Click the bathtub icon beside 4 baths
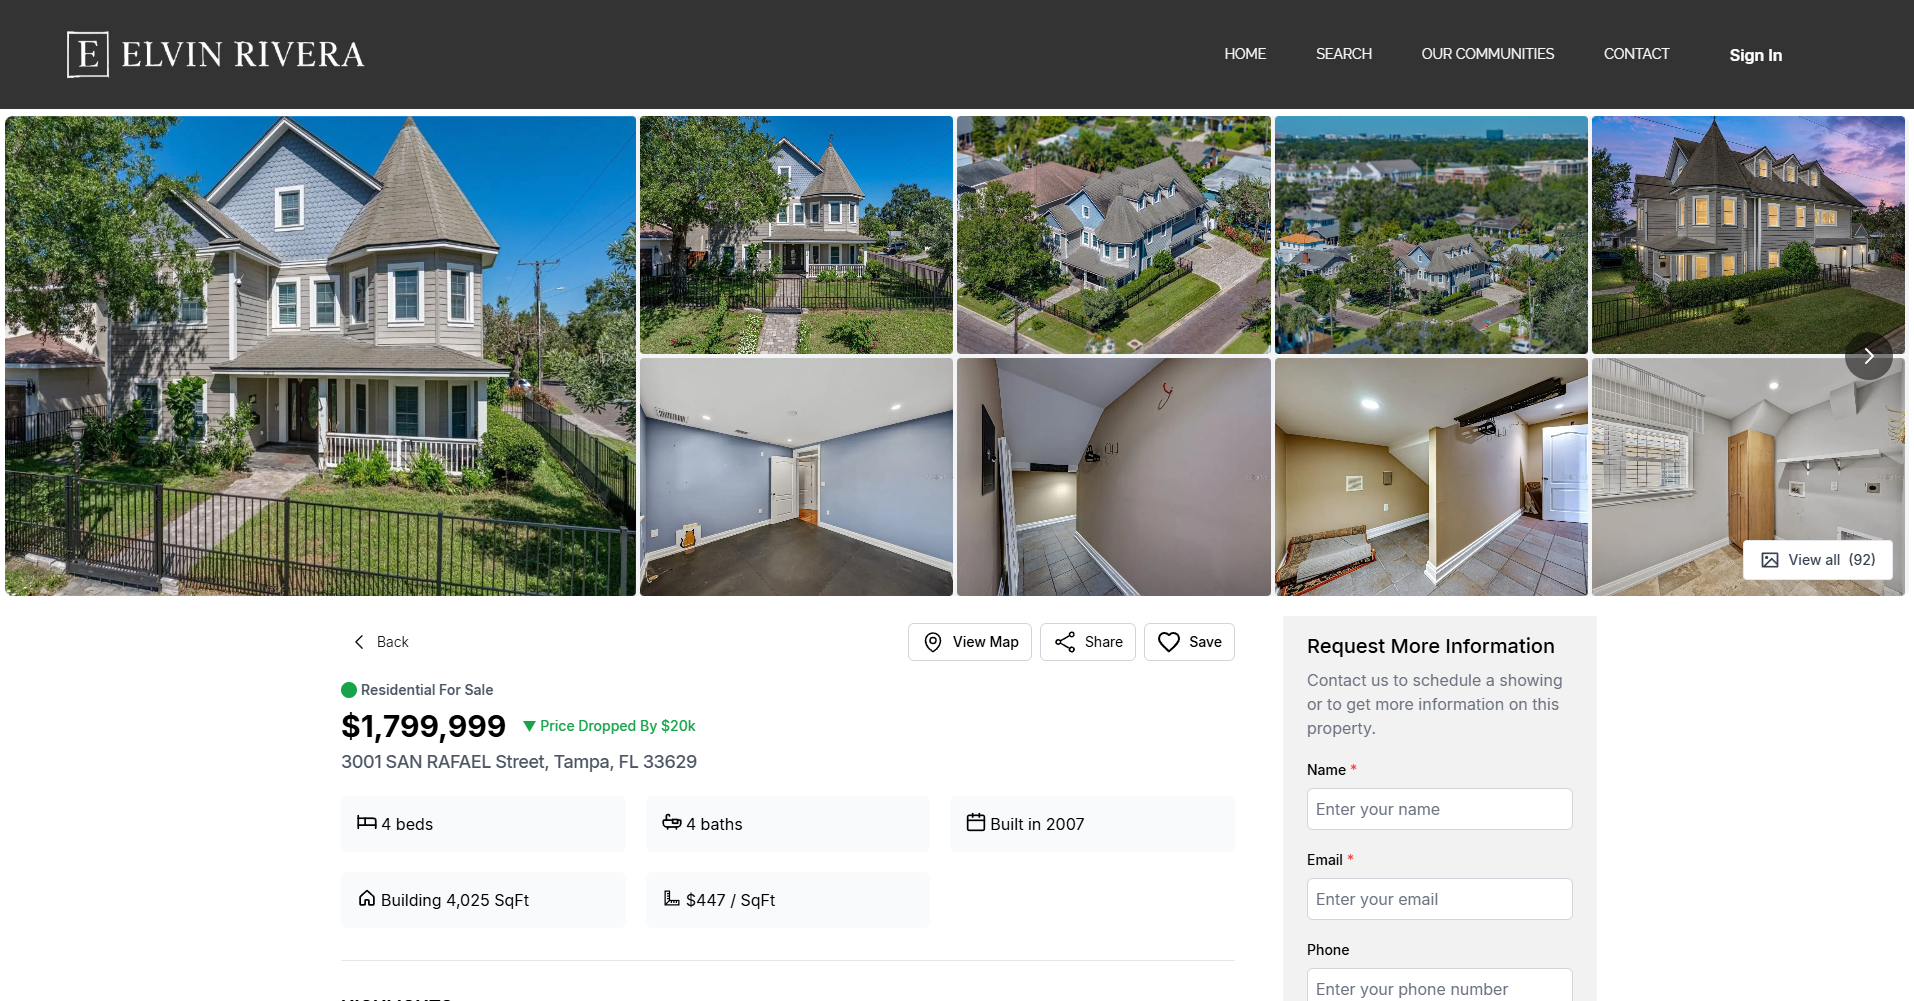This screenshot has width=1914, height=1001. click(671, 823)
